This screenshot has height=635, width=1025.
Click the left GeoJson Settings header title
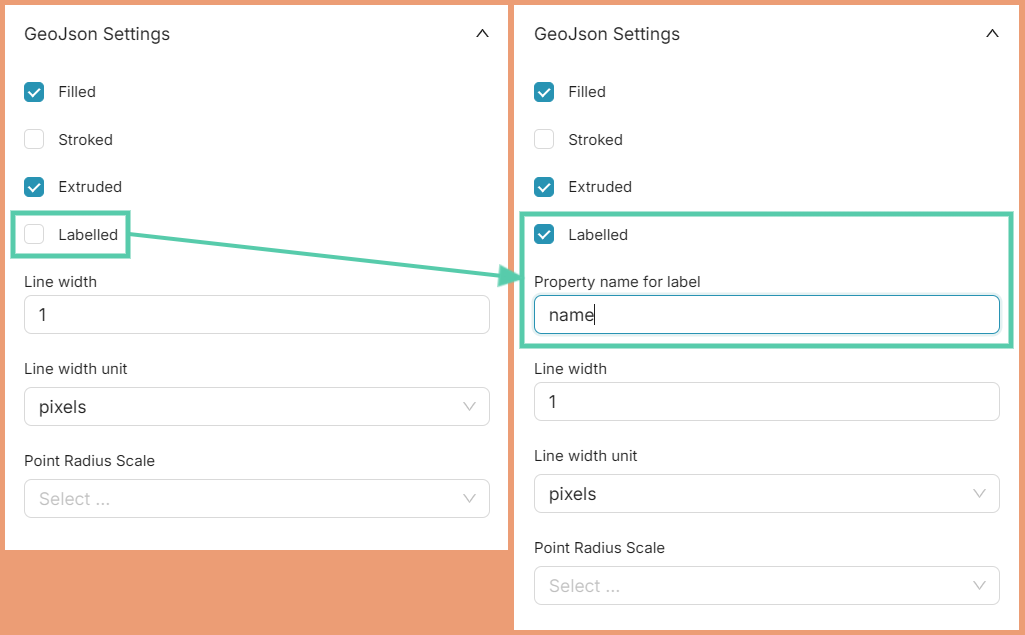[x=97, y=34]
